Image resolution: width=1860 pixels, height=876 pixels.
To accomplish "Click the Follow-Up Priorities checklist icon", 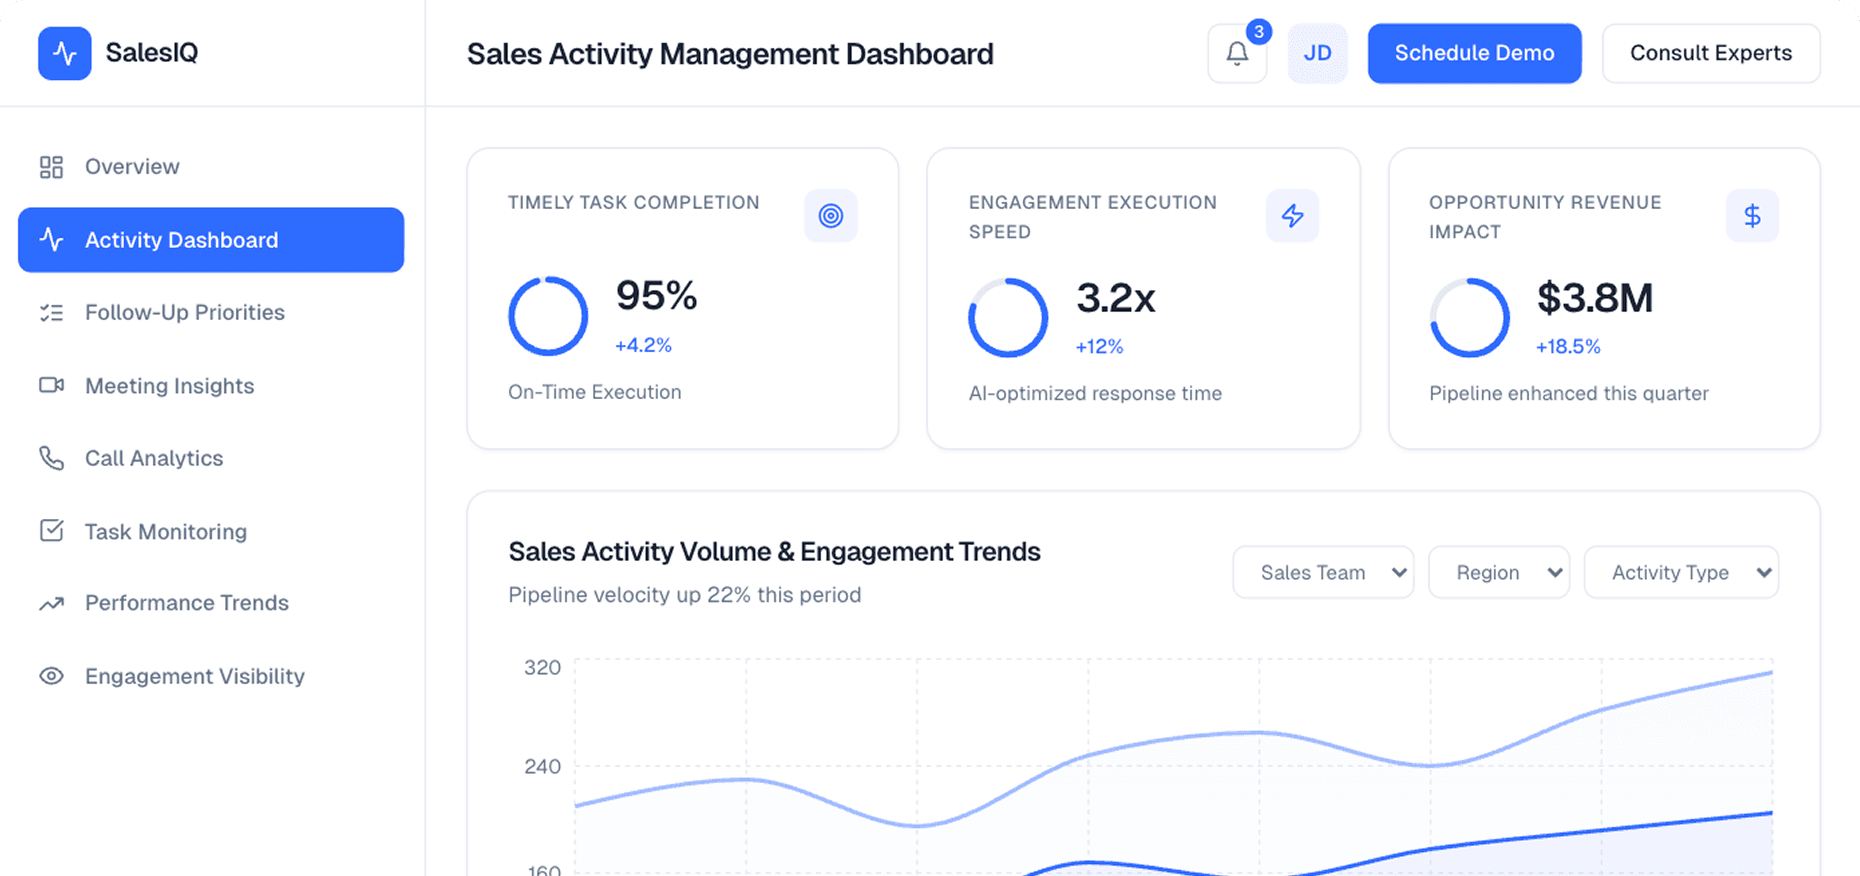I will point(51,313).
